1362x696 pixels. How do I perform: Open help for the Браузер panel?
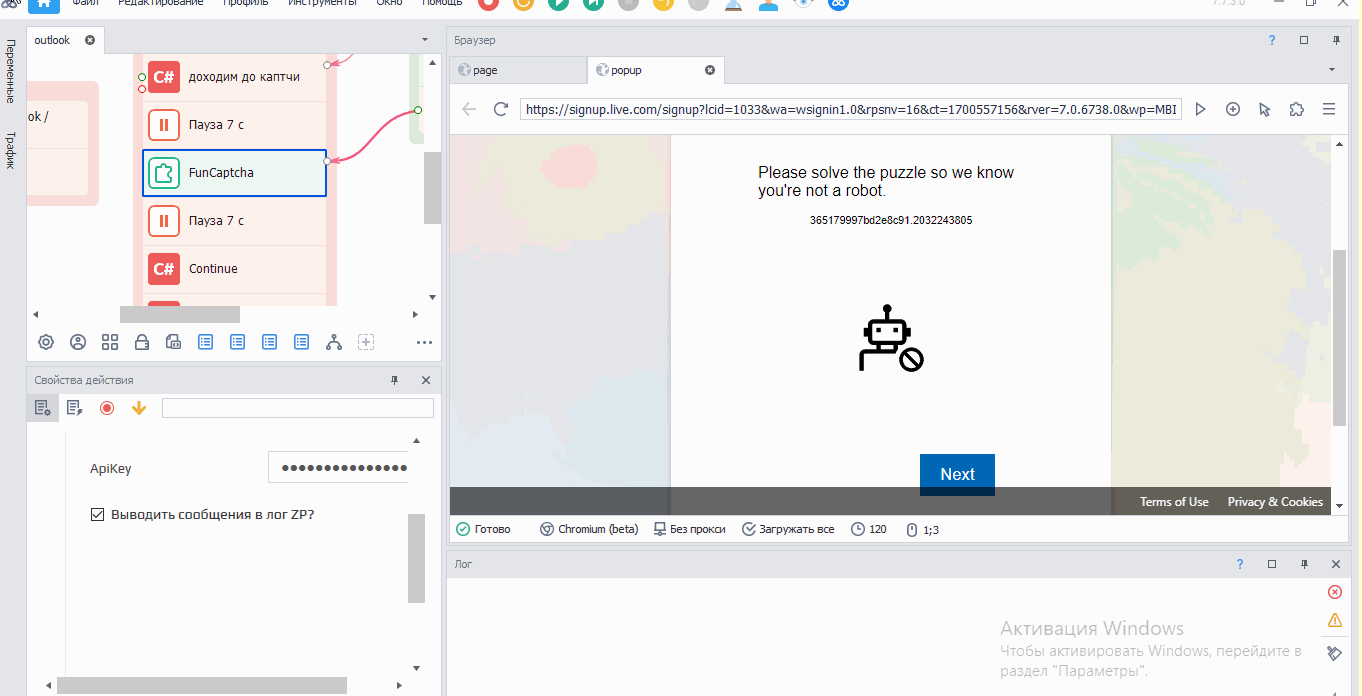[1272, 40]
